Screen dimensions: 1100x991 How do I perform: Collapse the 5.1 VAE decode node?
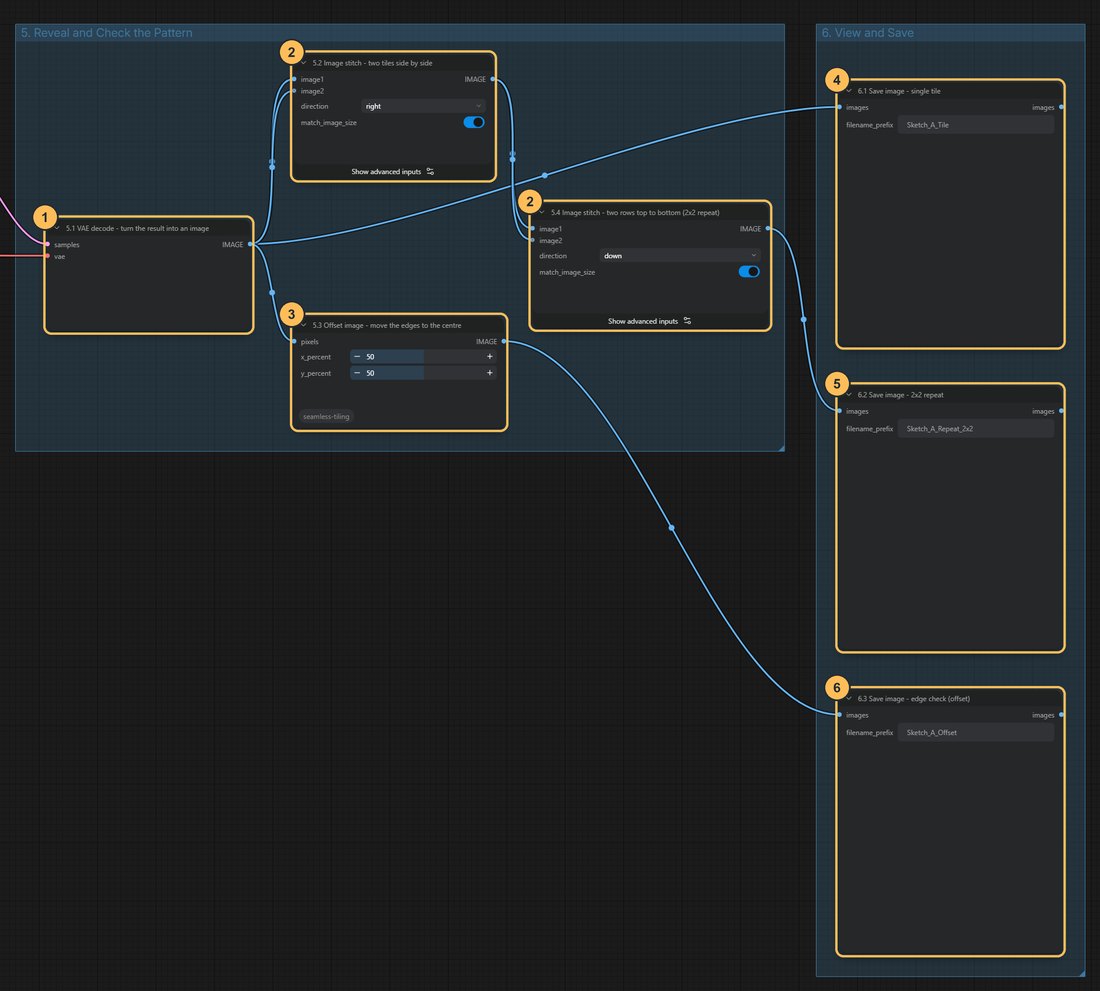[58, 228]
